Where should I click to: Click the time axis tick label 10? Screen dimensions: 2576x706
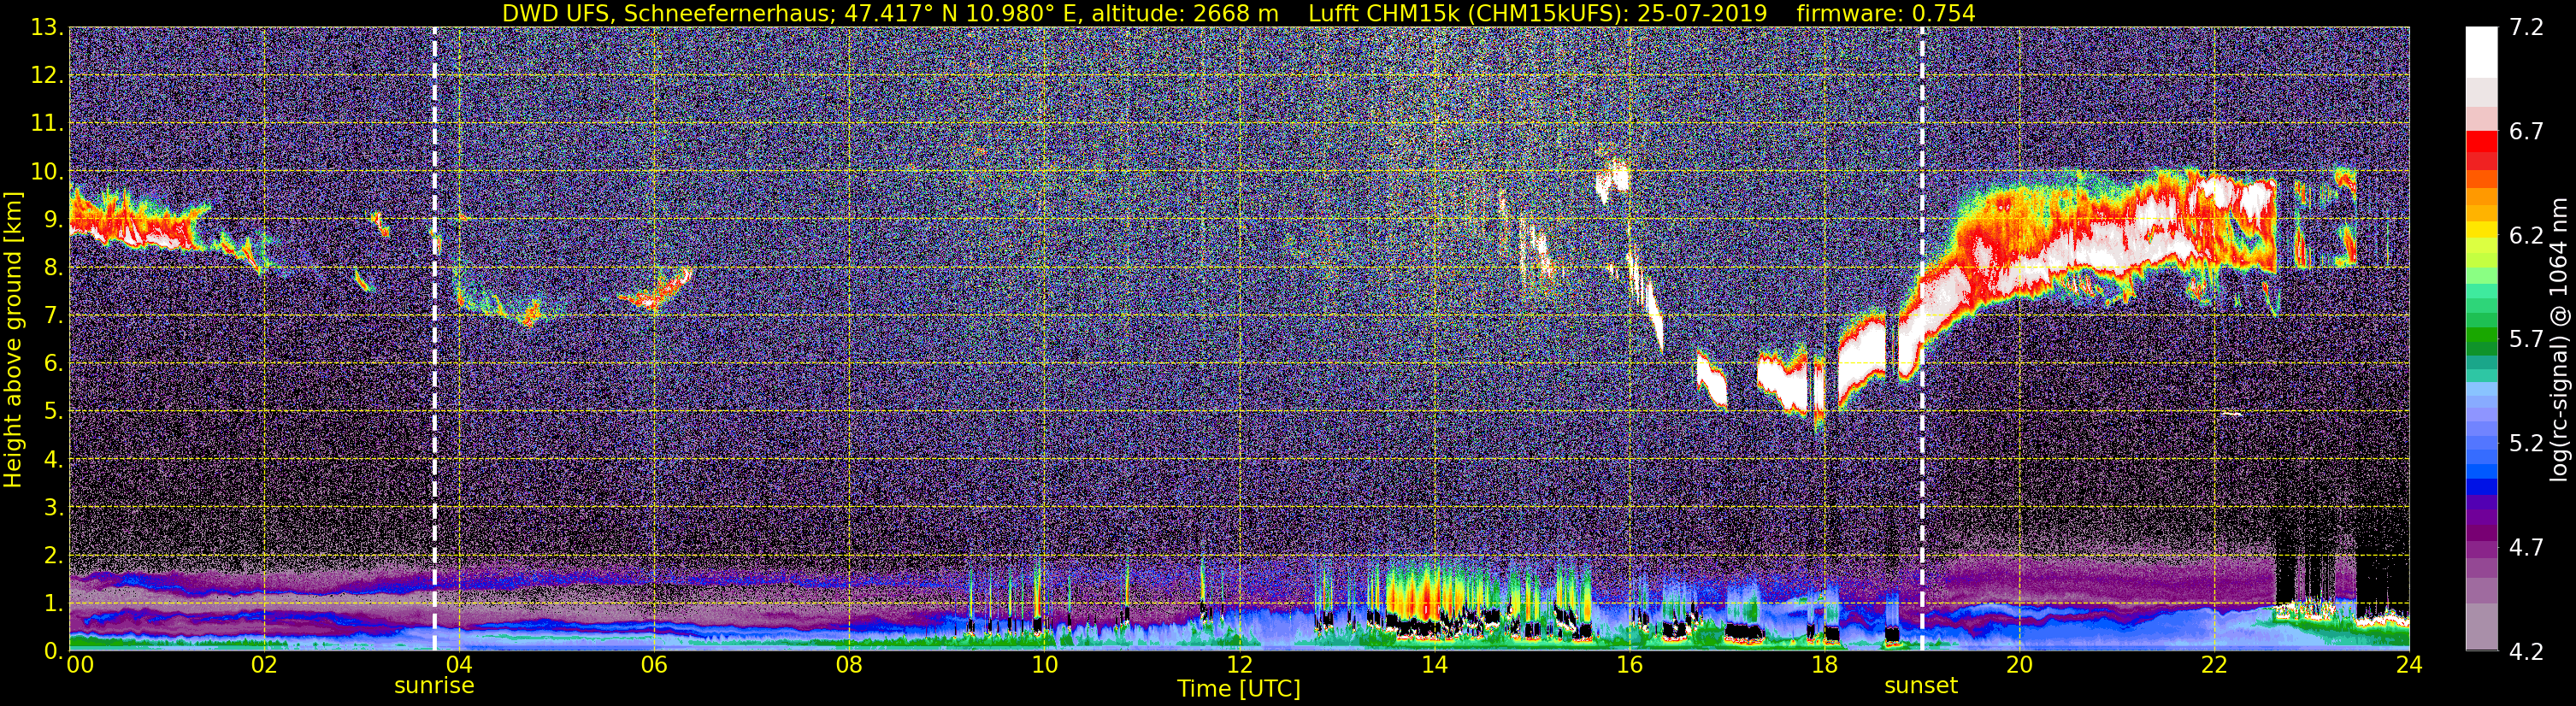(x=1044, y=666)
